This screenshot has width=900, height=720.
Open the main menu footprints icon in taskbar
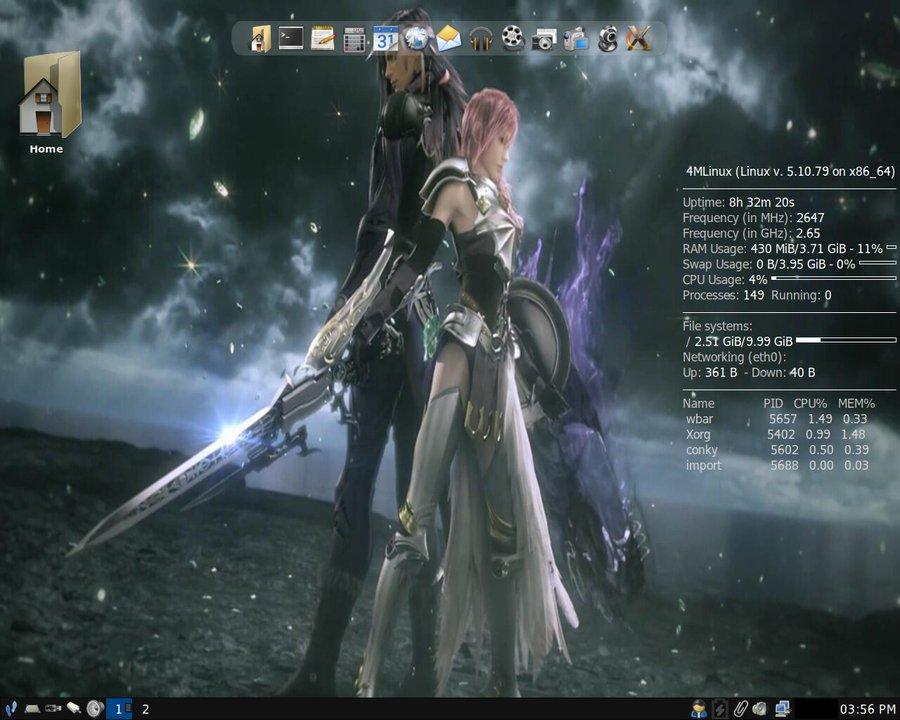pos(10,709)
